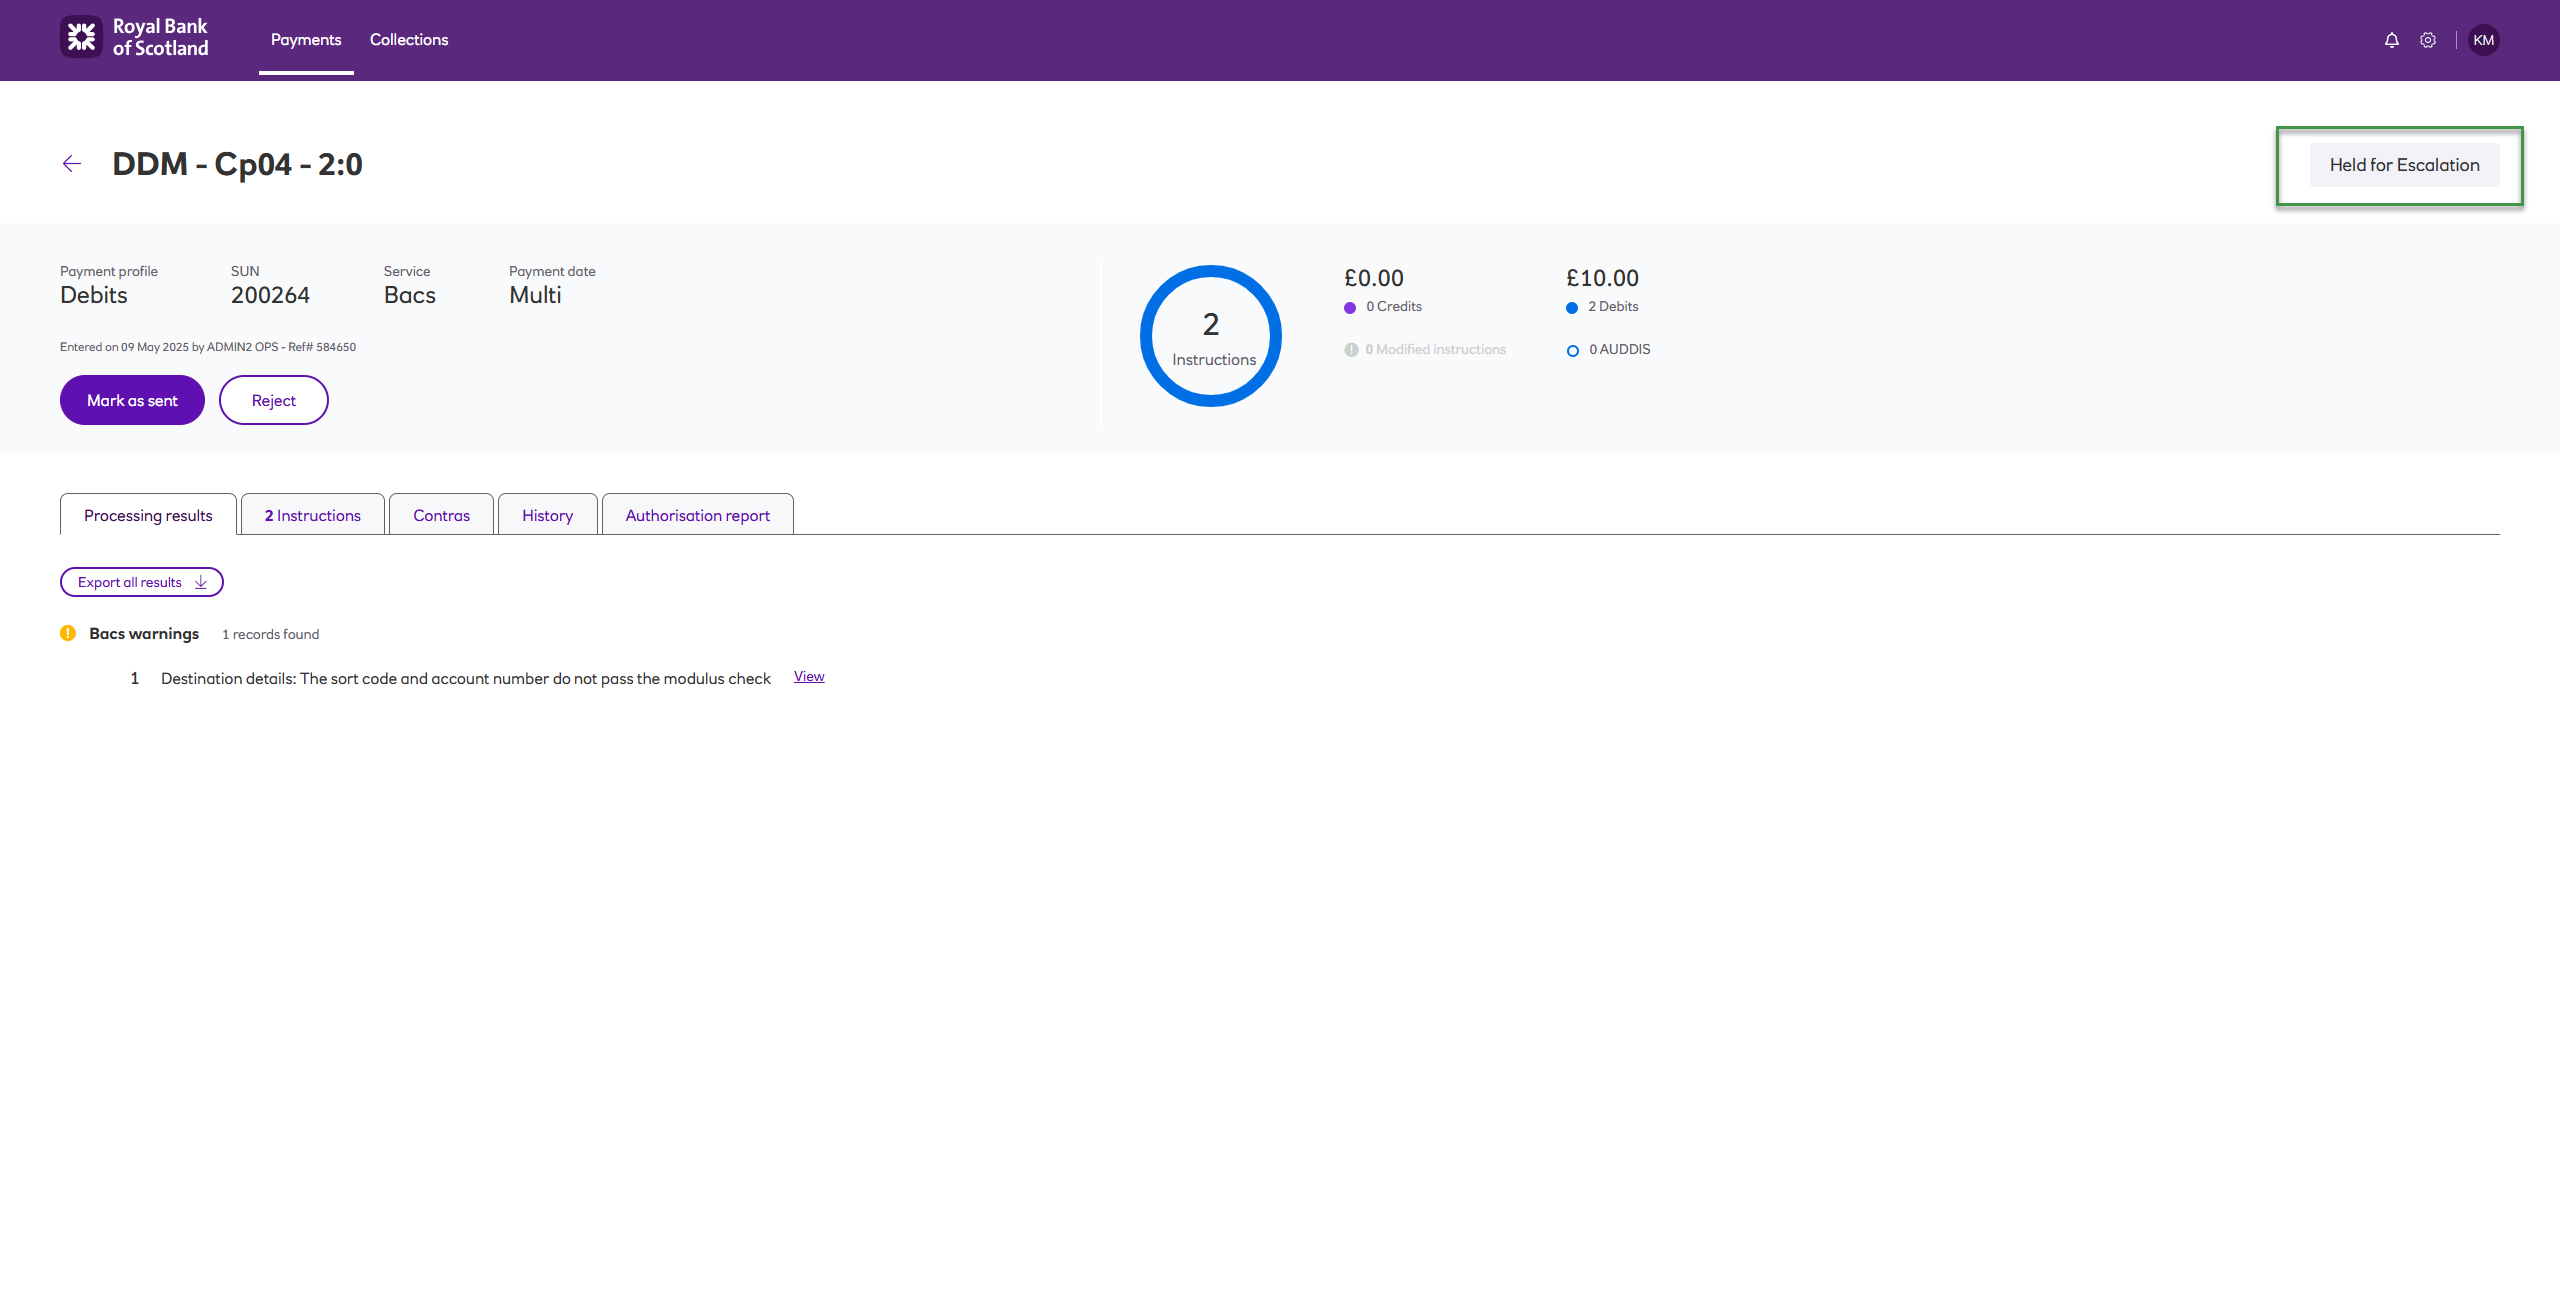Viewport: 2560px width, 1304px height.
Task: Click the yellow Bacs warnings icon
Action: (x=68, y=633)
